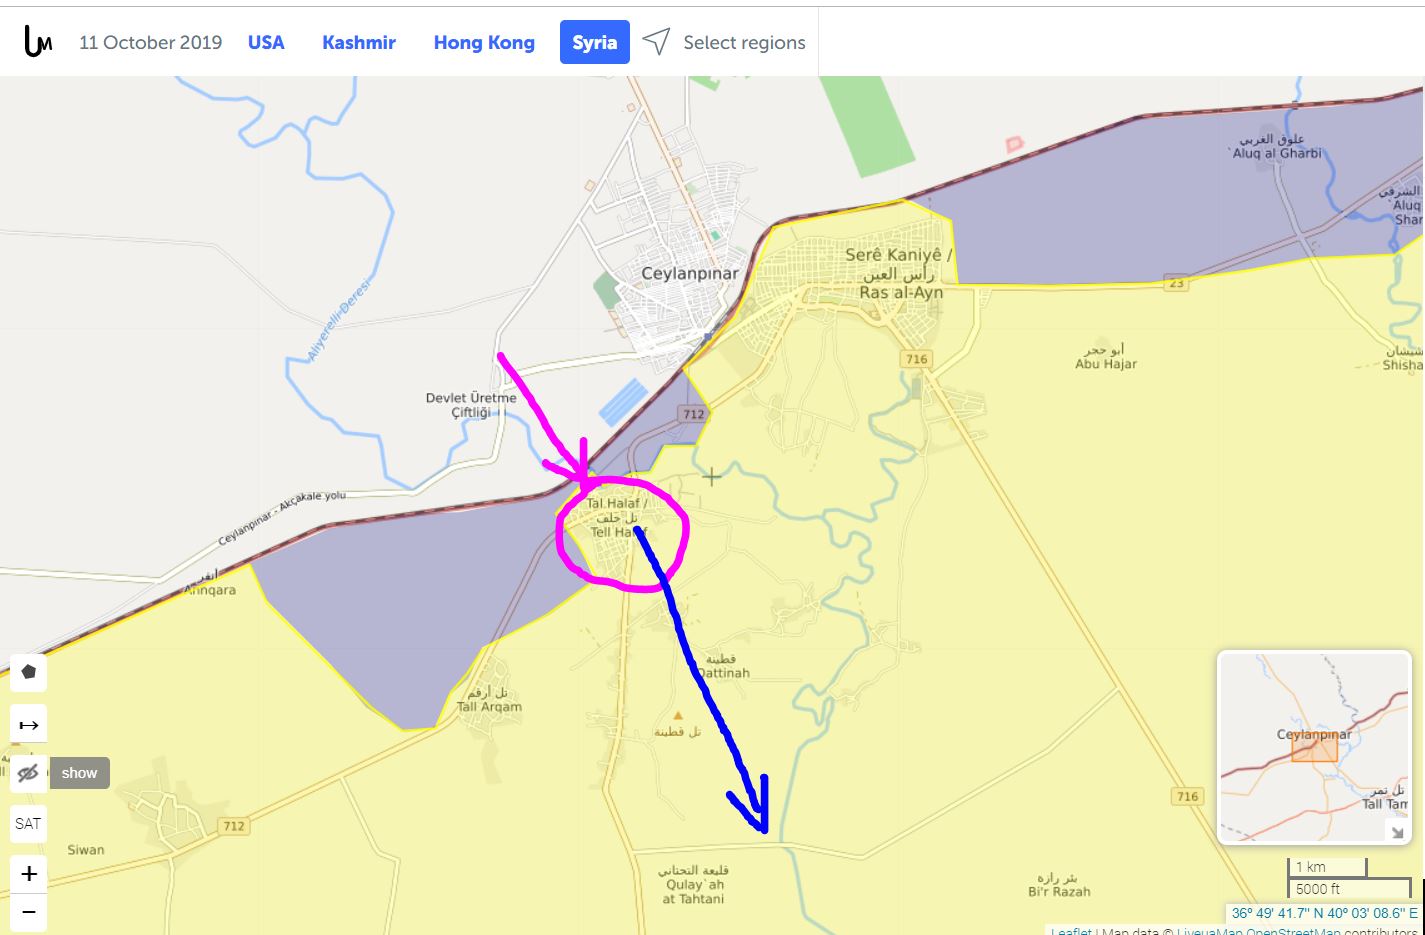Click the Ceylanpınar town label on map
Viewport: 1425px width, 935px height.
tap(690, 273)
